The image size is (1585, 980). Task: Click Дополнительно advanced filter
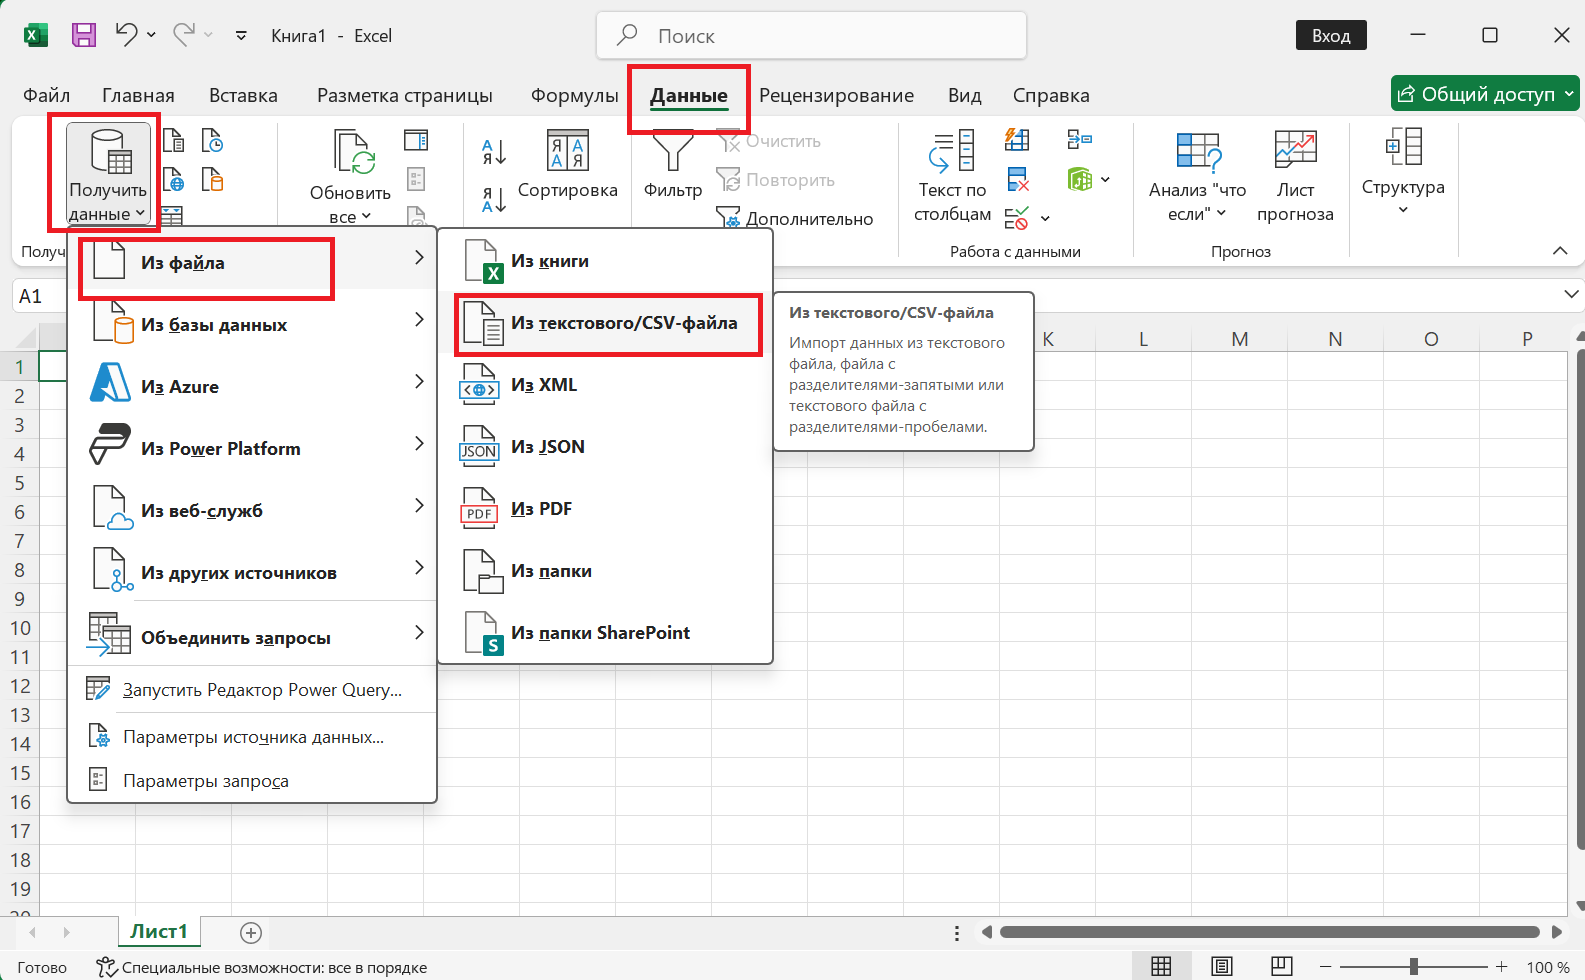coord(795,218)
